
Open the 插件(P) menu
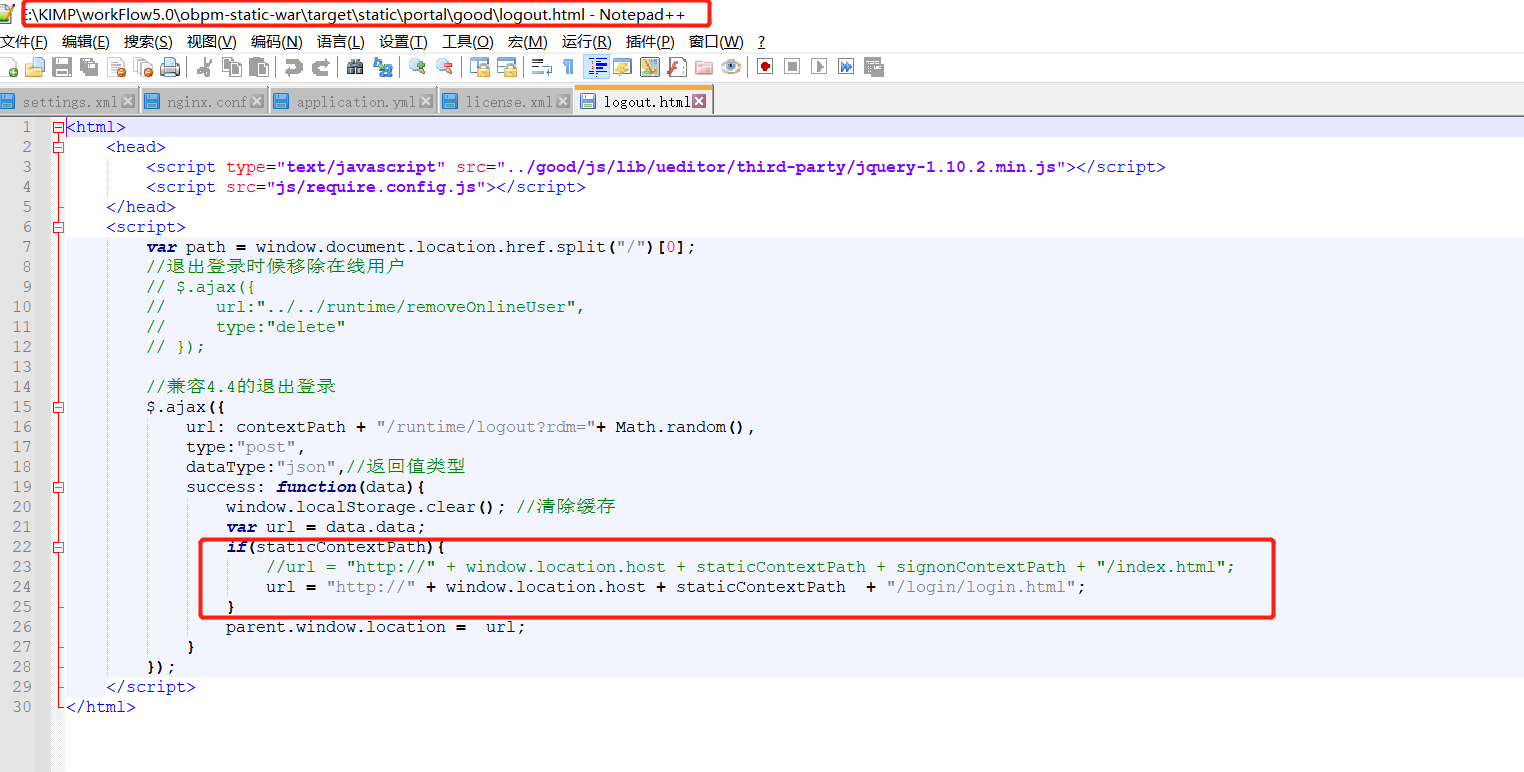tap(650, 41)
